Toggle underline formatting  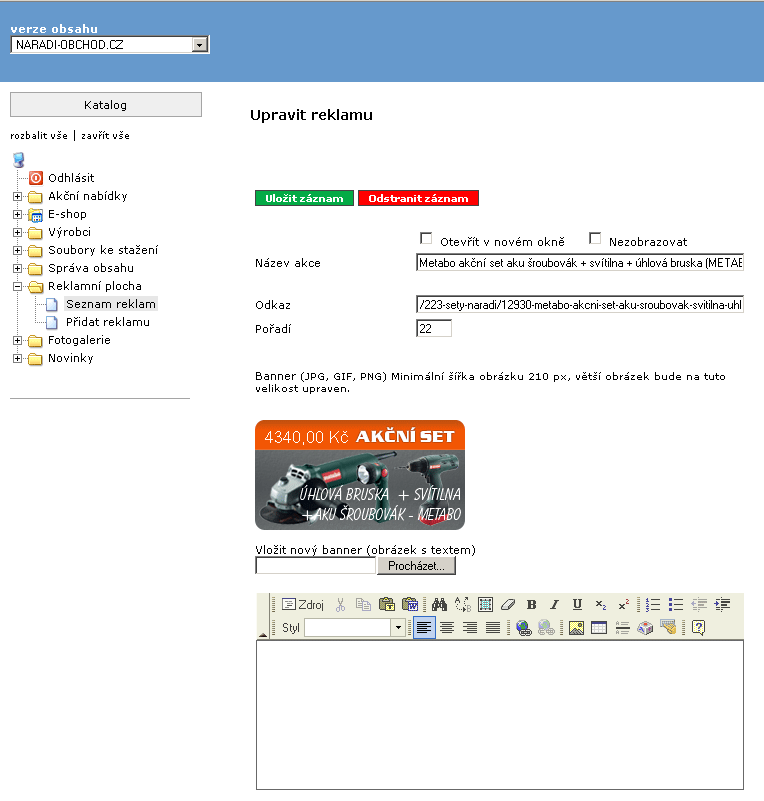point(577,605)
